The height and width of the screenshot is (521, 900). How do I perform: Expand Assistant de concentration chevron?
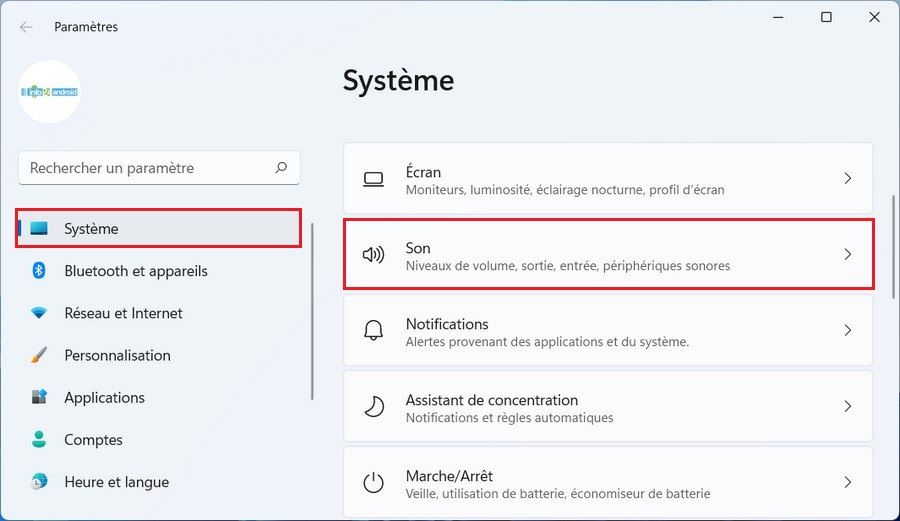[x=848, y=406]
